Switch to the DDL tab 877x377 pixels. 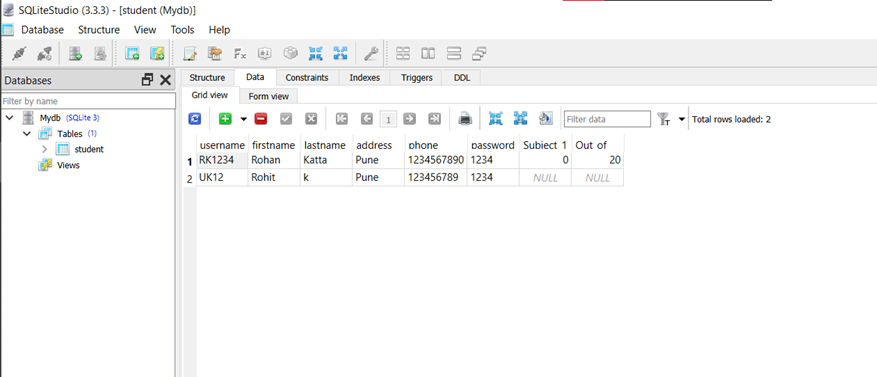tap(462, 78)
